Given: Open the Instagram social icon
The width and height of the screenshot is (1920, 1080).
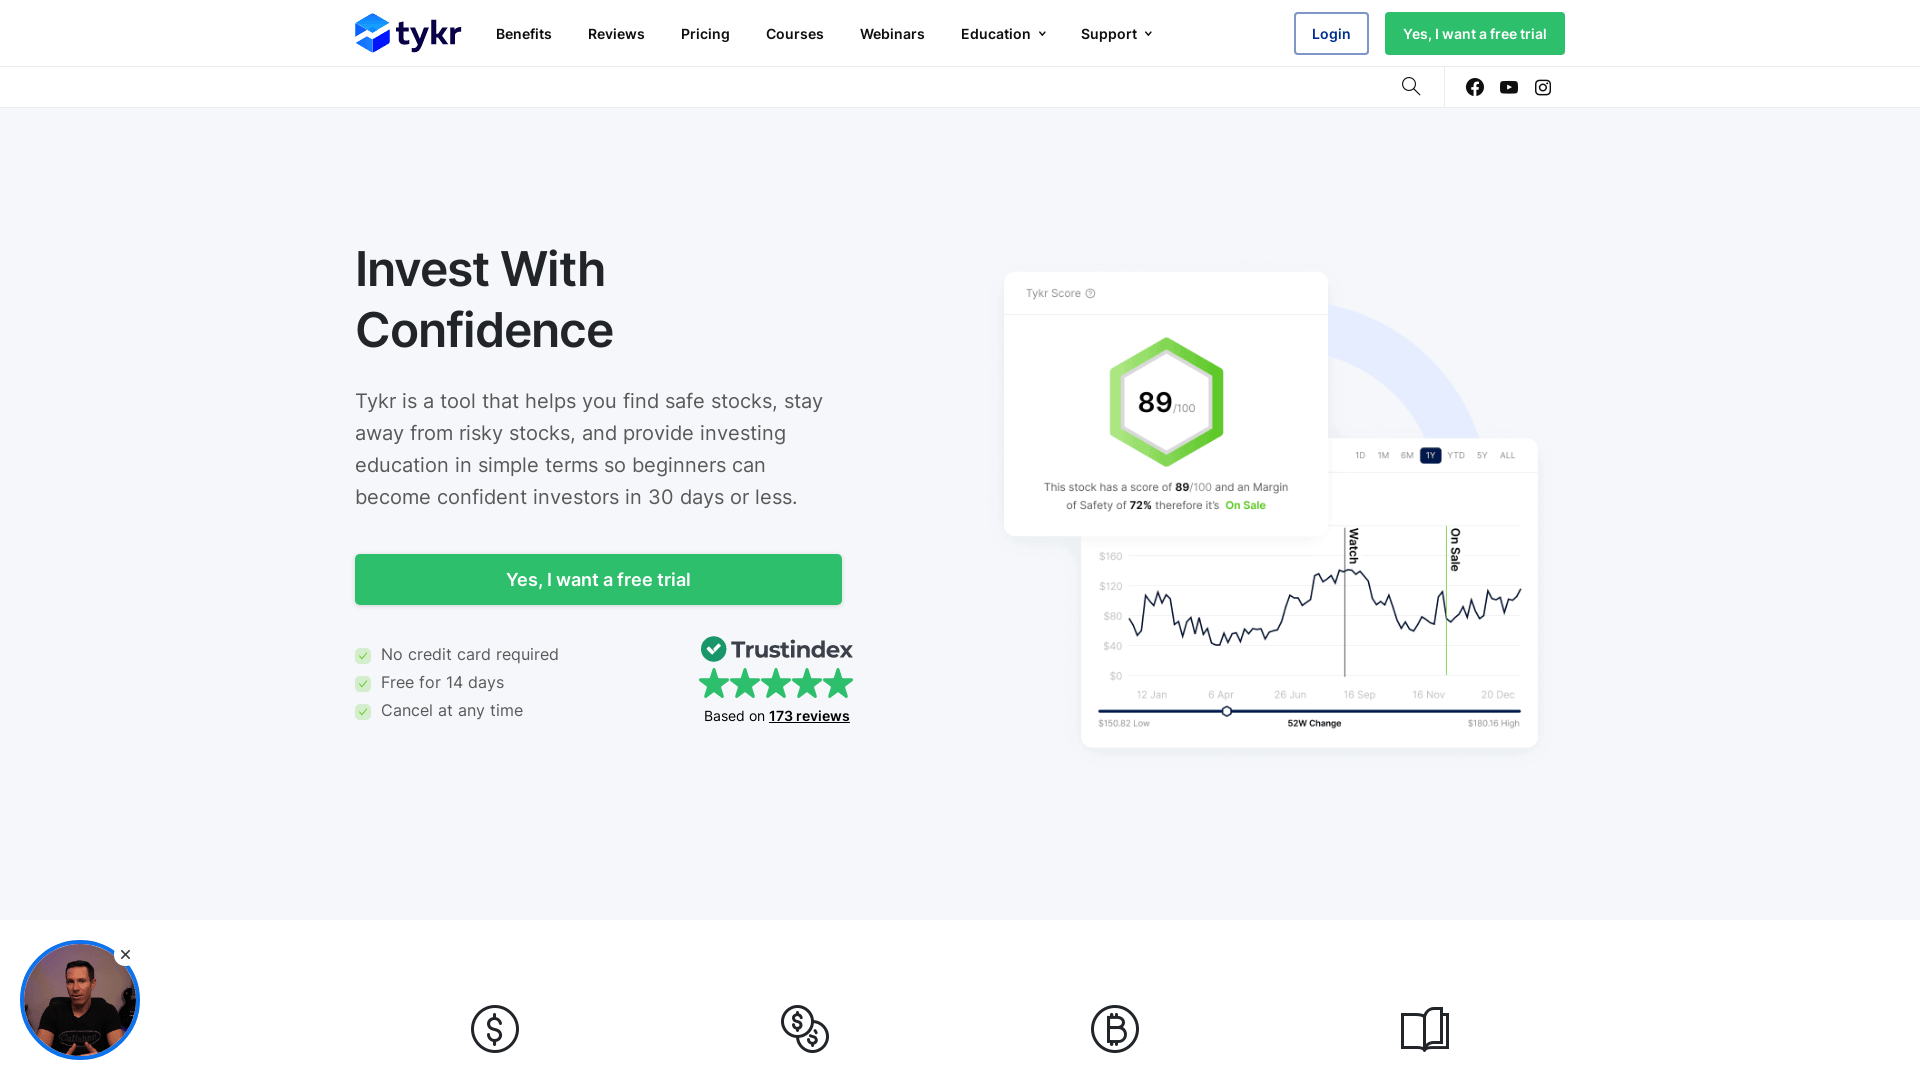Looking at the screenshot, I should coord(1542,87).
